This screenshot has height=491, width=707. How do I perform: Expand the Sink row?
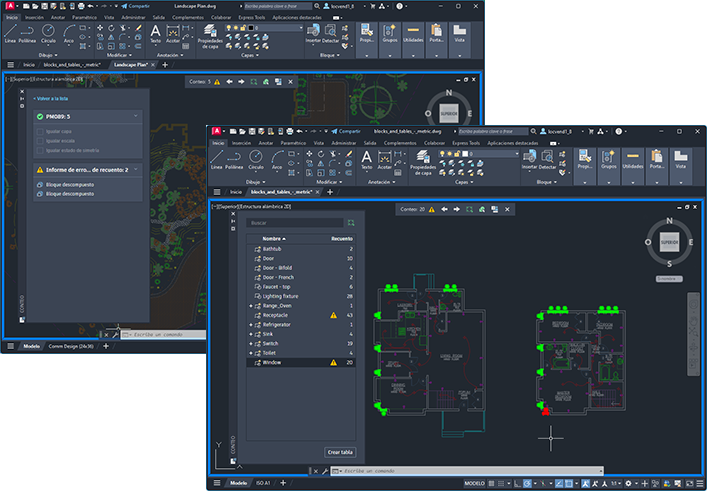pyautogui.click(x=251, y=334)
